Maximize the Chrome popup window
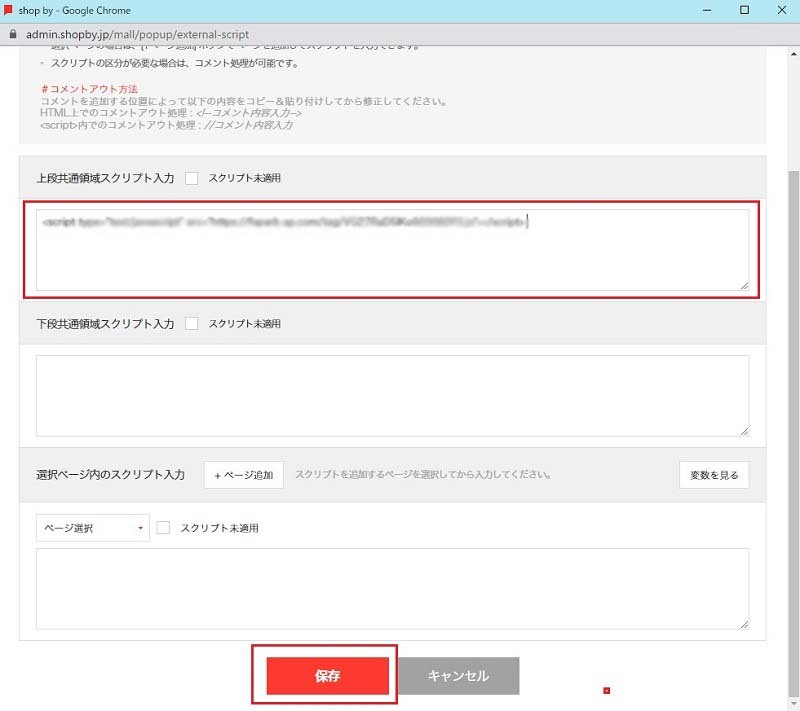This screenshot has width=800, height=711. pos(744,10)
